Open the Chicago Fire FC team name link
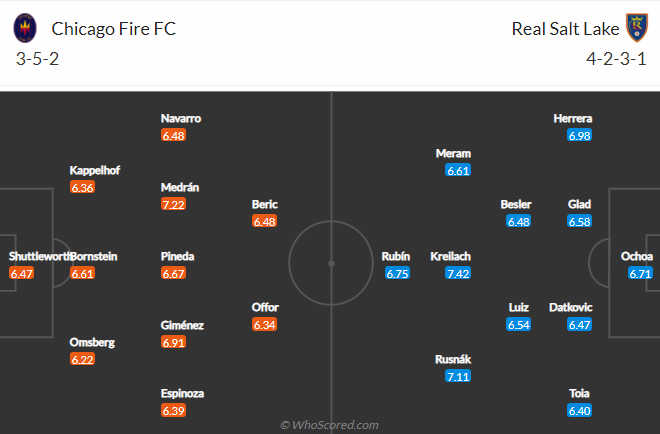The height and width of the screenshot is (434, 660). (x=114, y=29)
